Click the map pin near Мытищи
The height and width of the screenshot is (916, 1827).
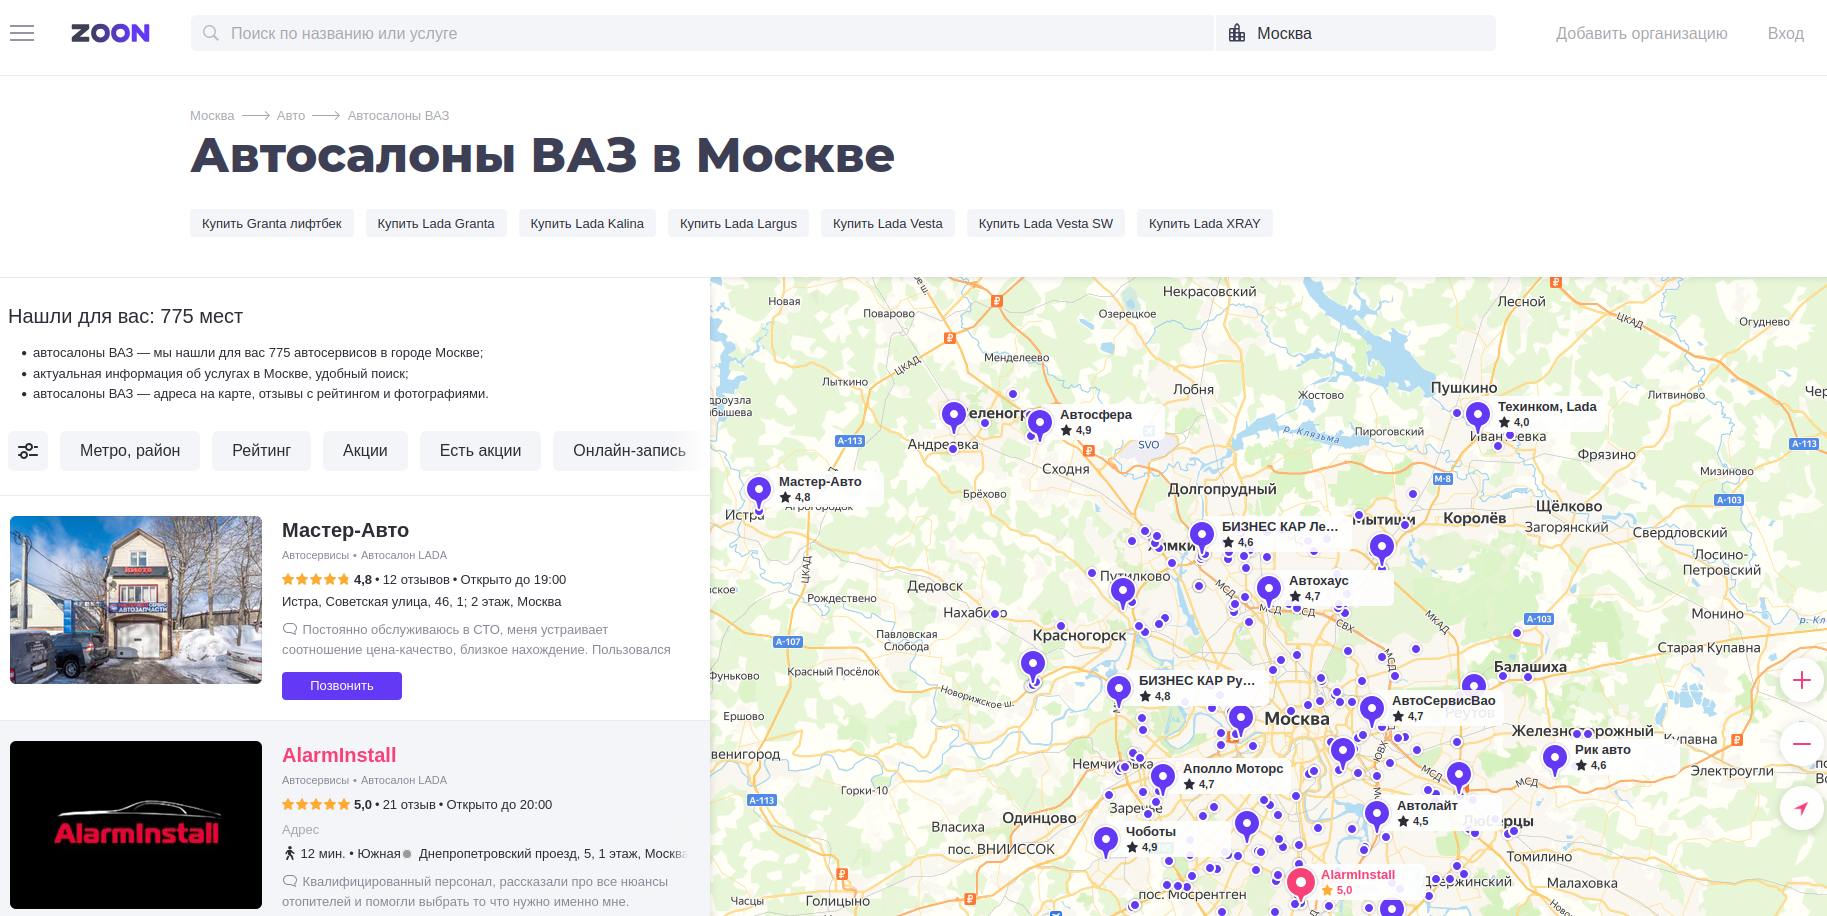coord(1382,548)
